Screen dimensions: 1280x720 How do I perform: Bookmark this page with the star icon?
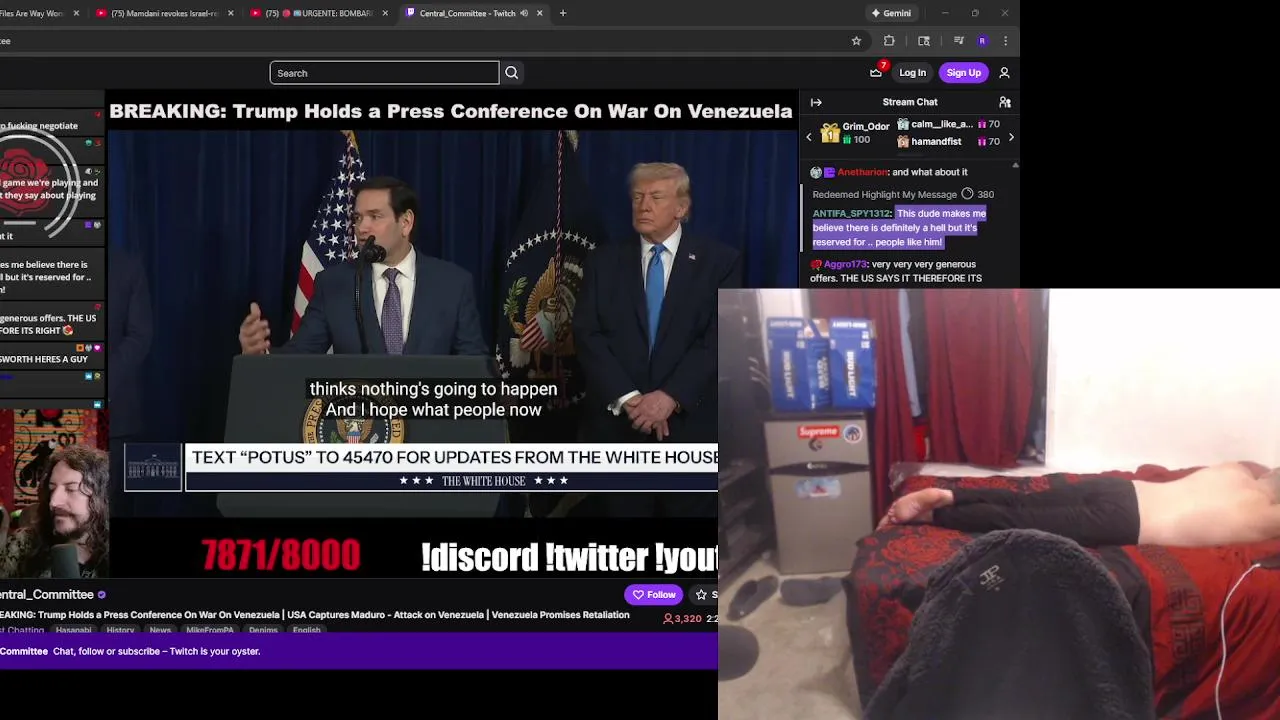click(x=856, y=41)
